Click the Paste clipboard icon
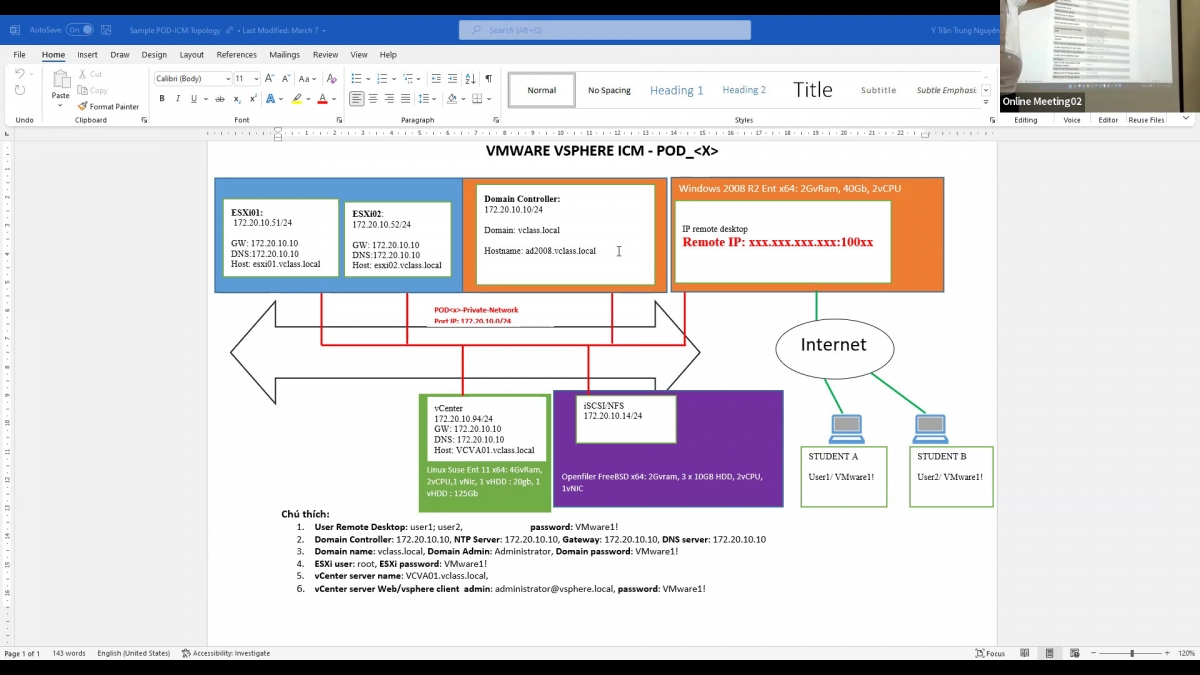The height and width of the screenshot is (675, 1200). coord(61,79)
